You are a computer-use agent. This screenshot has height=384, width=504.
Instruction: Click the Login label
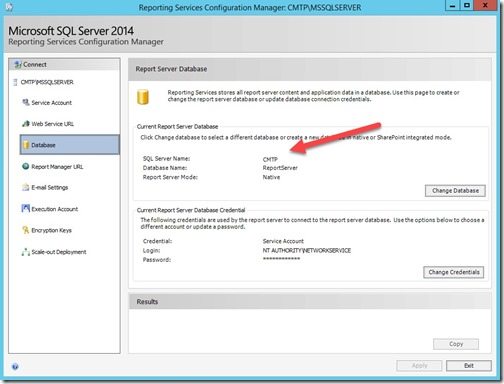coord(151,250)
